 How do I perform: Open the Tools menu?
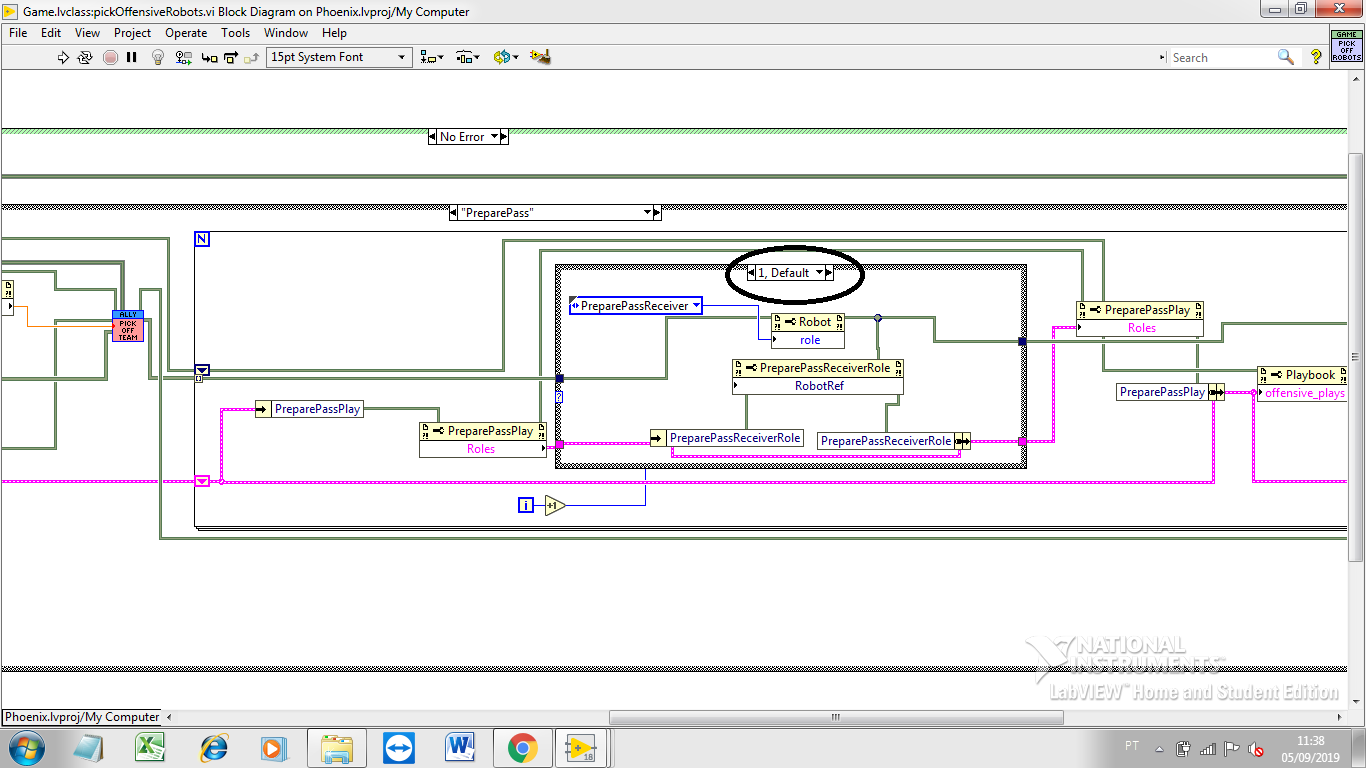[236, 33]
